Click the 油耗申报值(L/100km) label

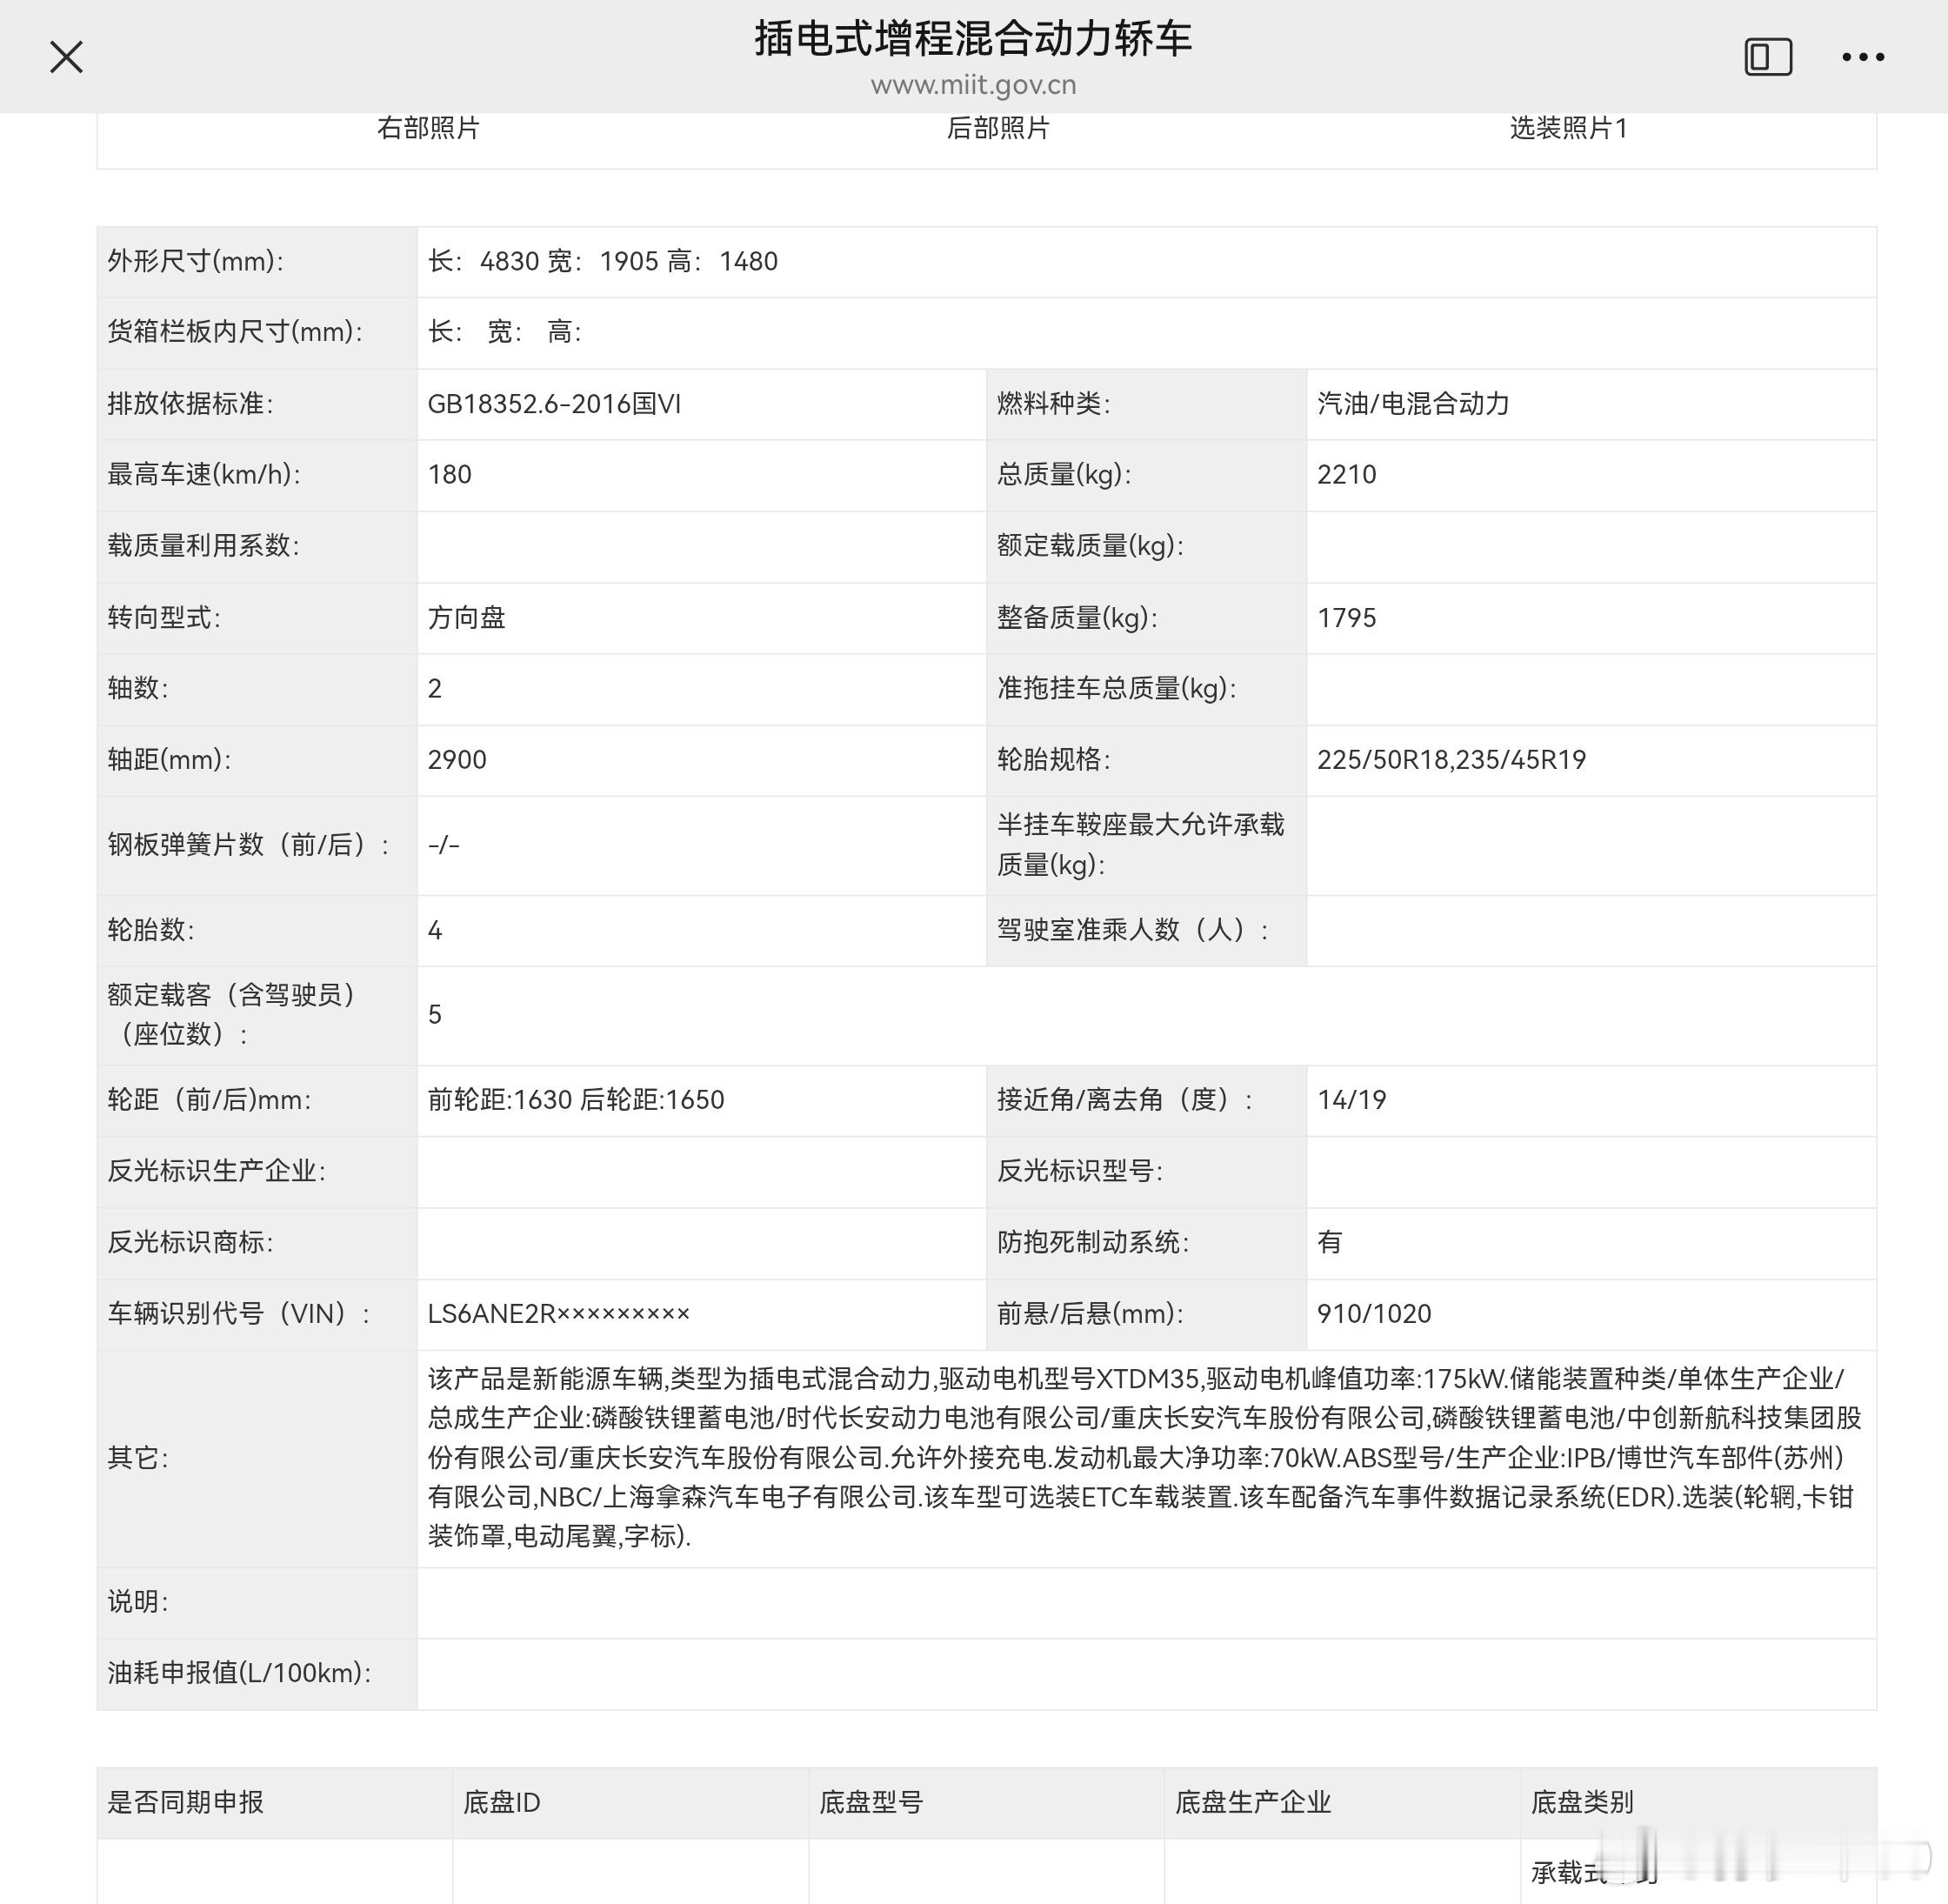tap(239, 1674)
